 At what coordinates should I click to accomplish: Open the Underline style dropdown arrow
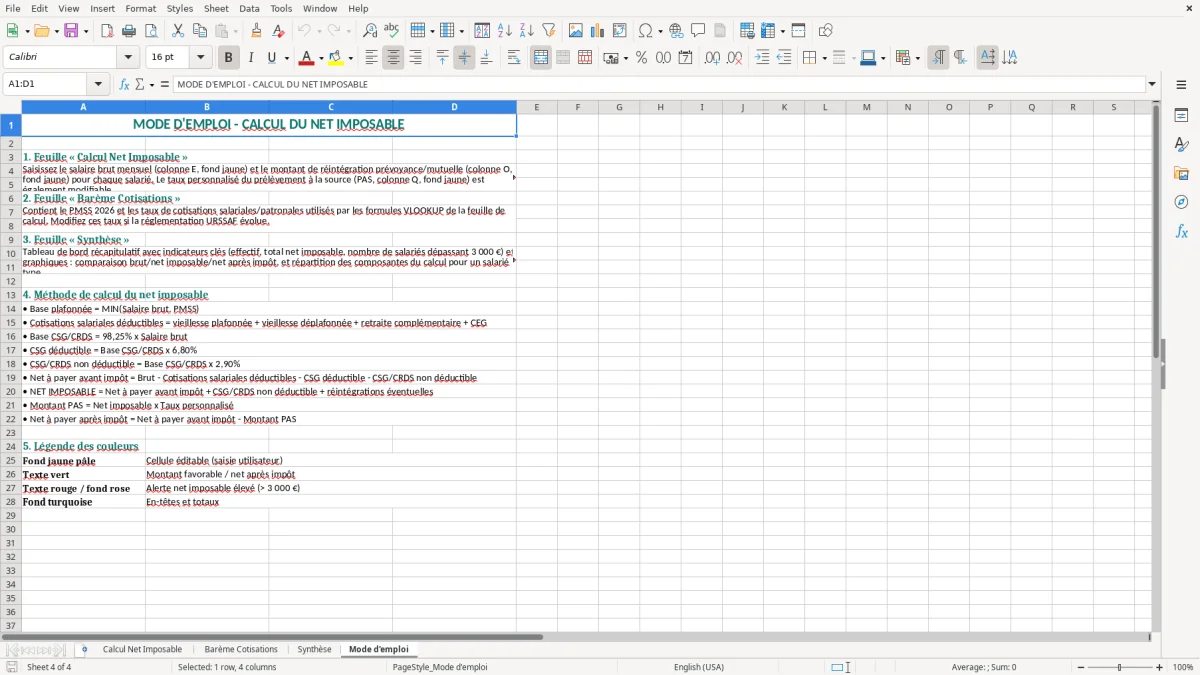pyautogui.click(x=286, y=58)
